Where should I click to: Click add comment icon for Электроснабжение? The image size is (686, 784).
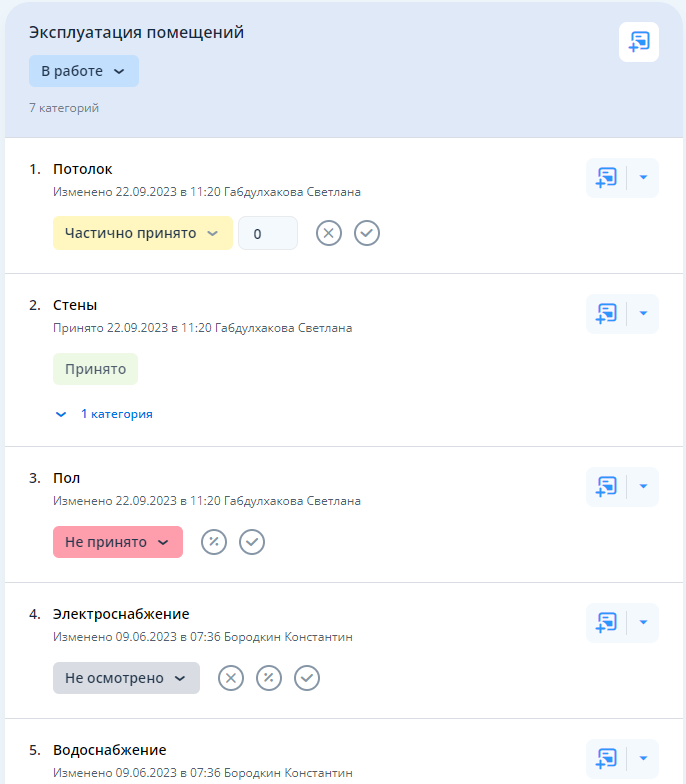coord(606,623)
